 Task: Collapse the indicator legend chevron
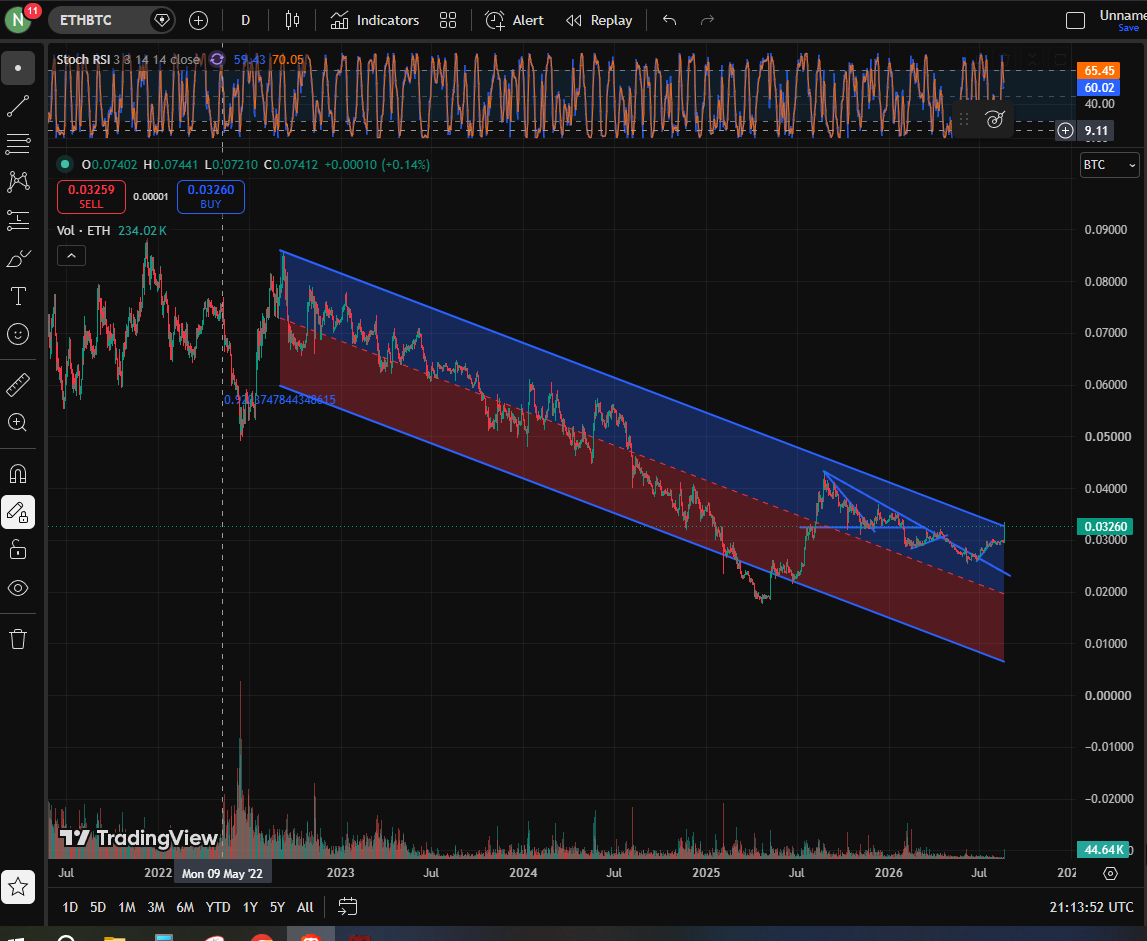[71, 255]
